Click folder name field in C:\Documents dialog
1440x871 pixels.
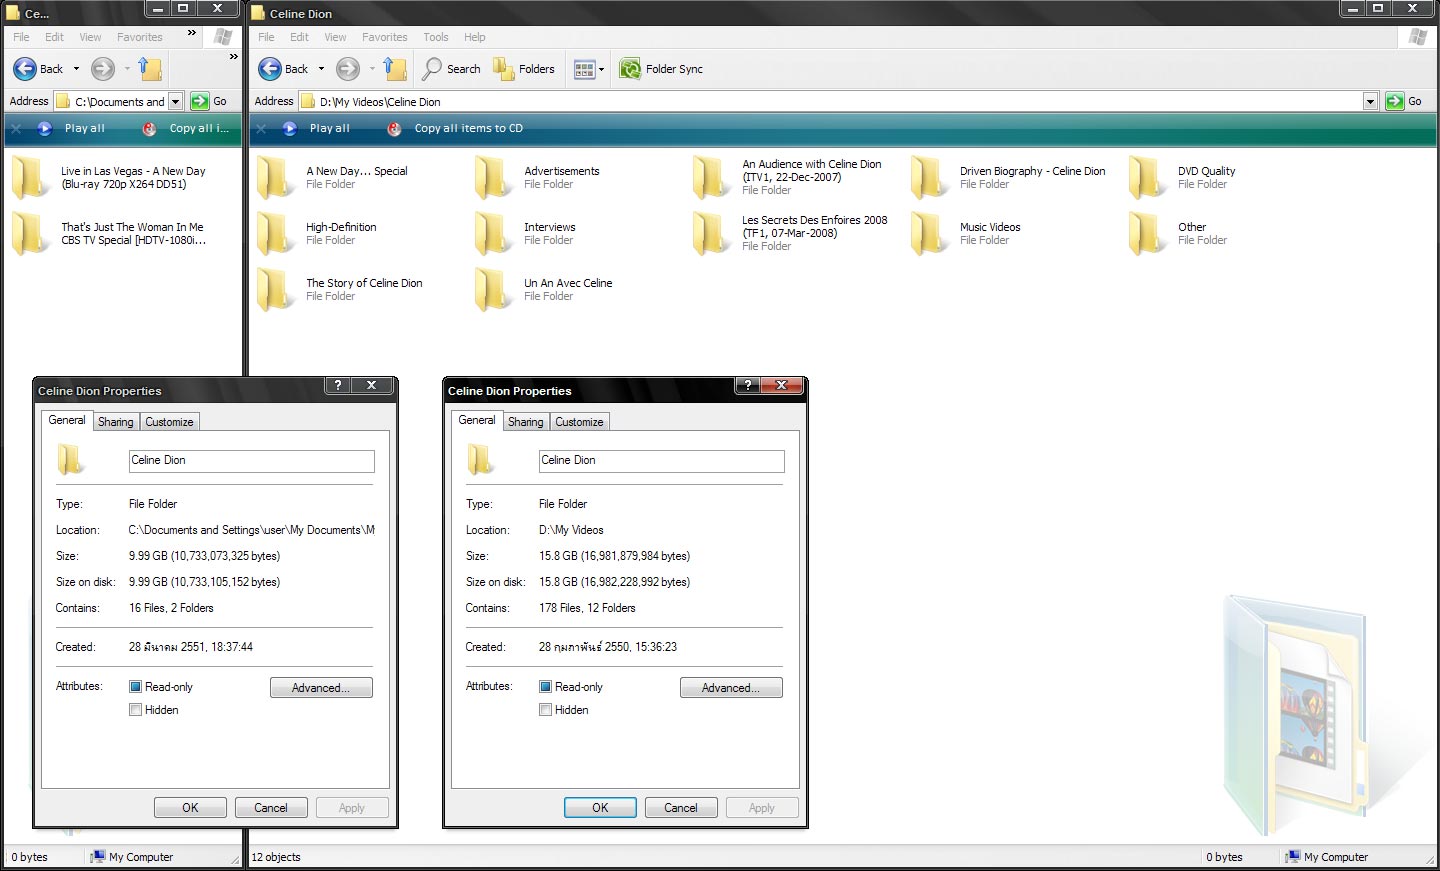(x=251, y=461)
